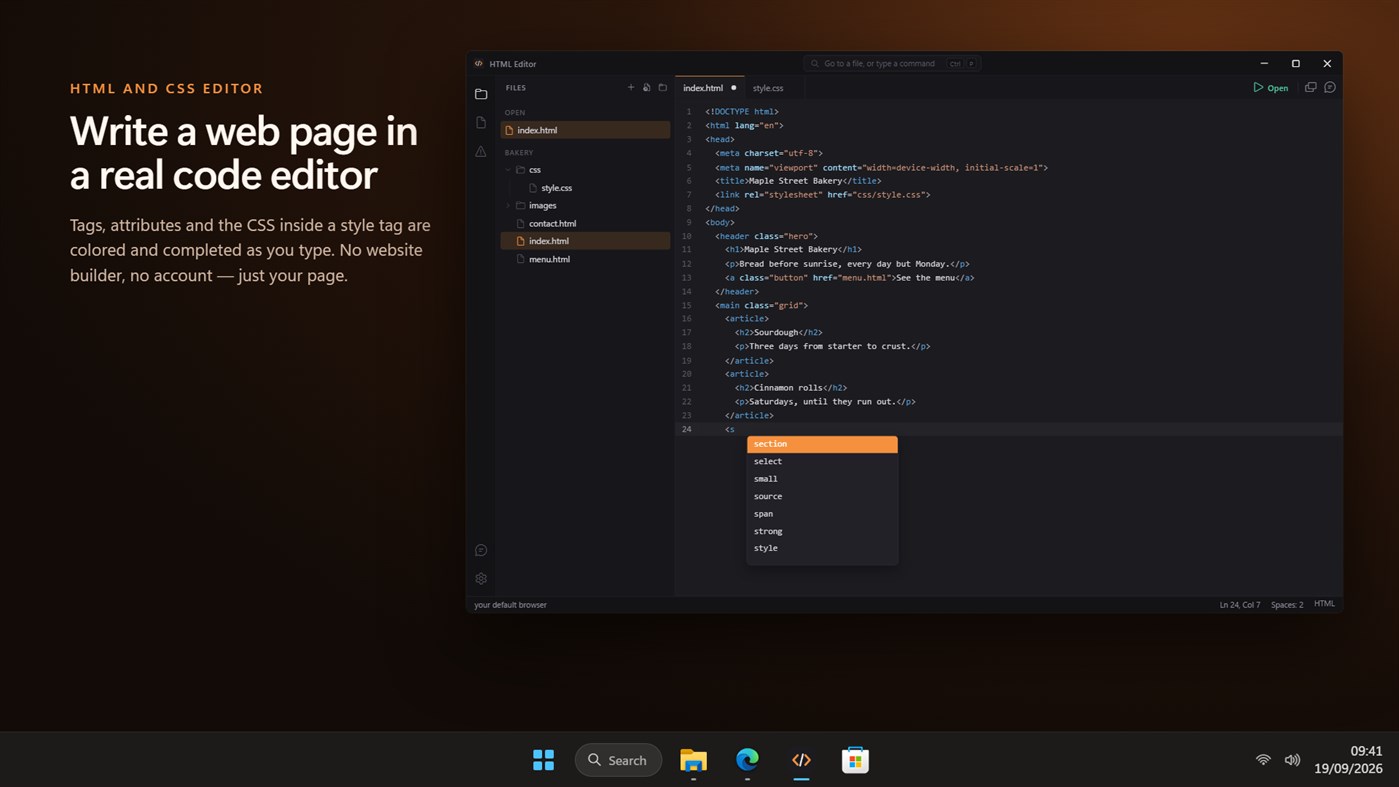Click the Ln 24, Col 7 status entry

(1240, 605)
